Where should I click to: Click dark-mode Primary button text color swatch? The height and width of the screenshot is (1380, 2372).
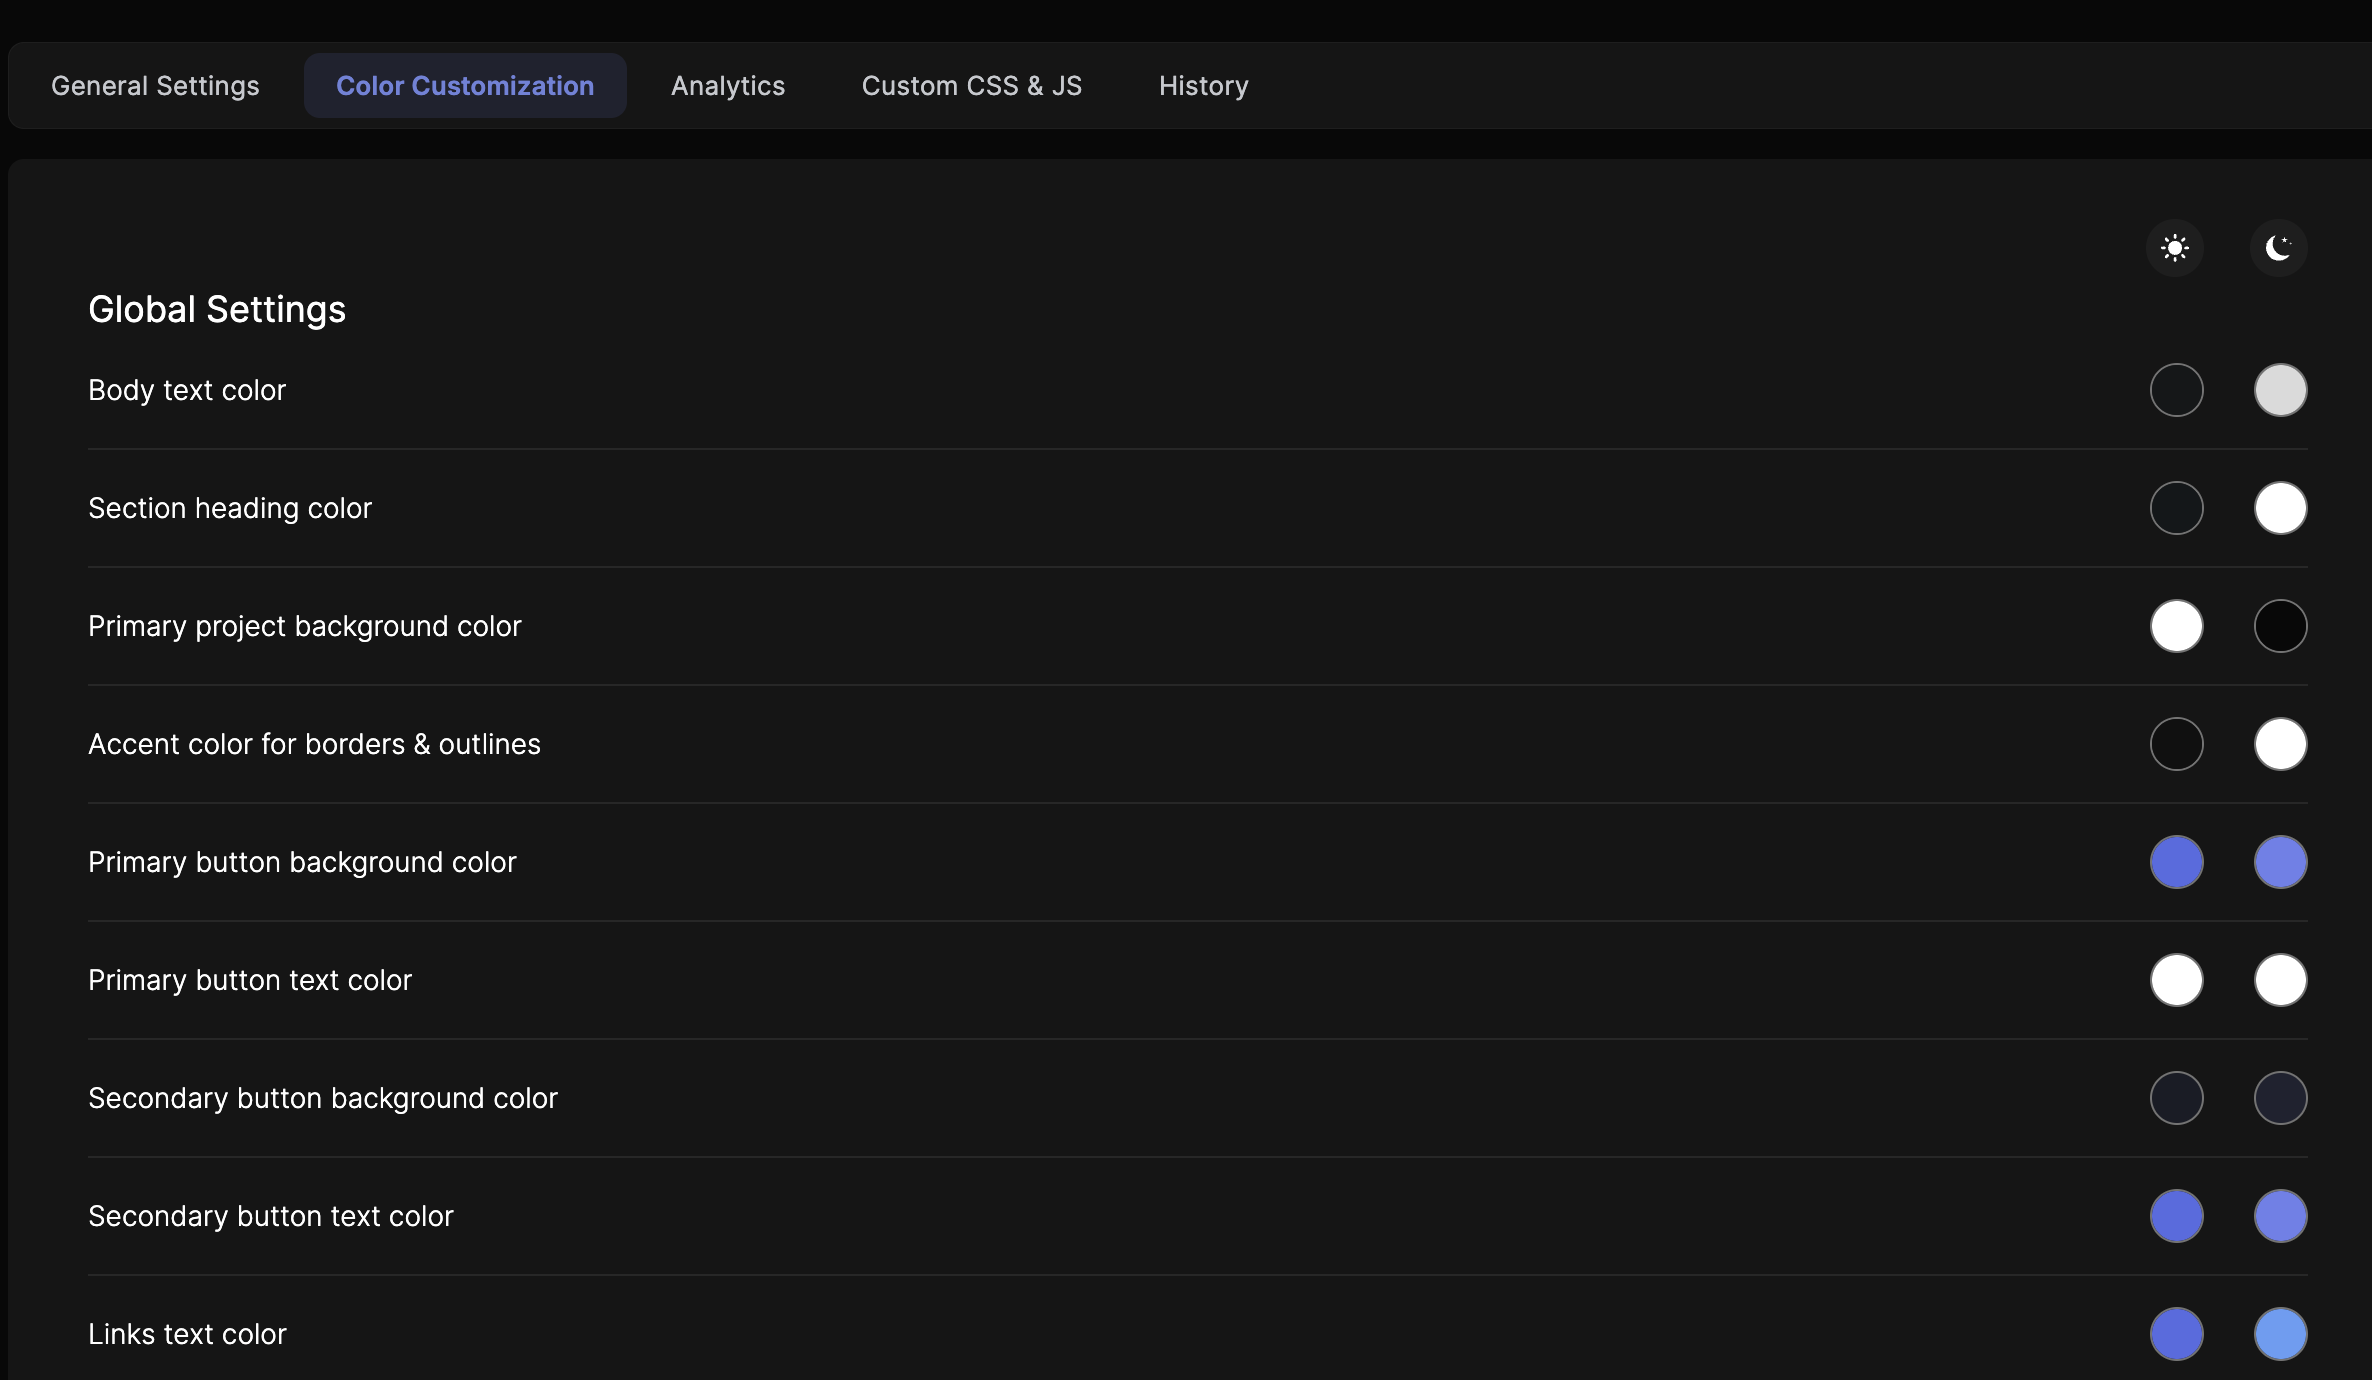click(2281, 980)
